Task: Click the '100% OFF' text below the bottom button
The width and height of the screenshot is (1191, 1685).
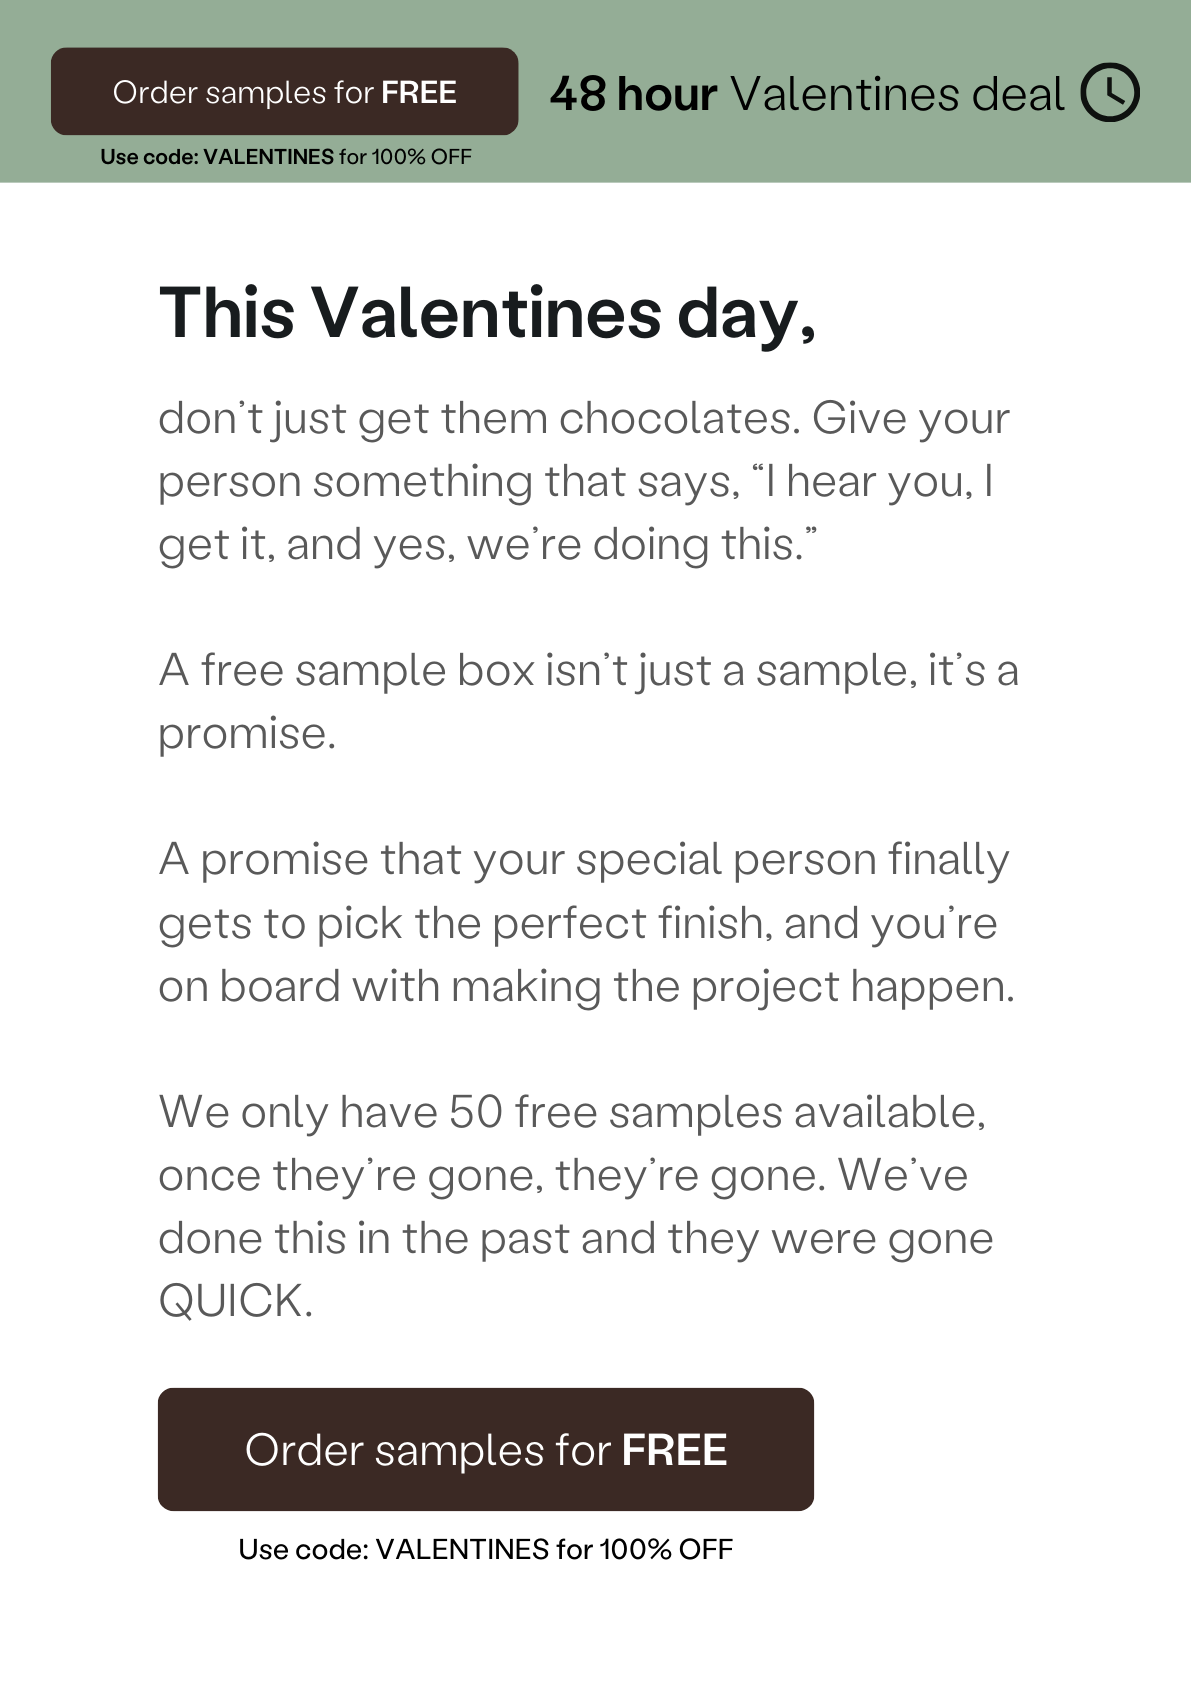Action: tap(666, 1549)
